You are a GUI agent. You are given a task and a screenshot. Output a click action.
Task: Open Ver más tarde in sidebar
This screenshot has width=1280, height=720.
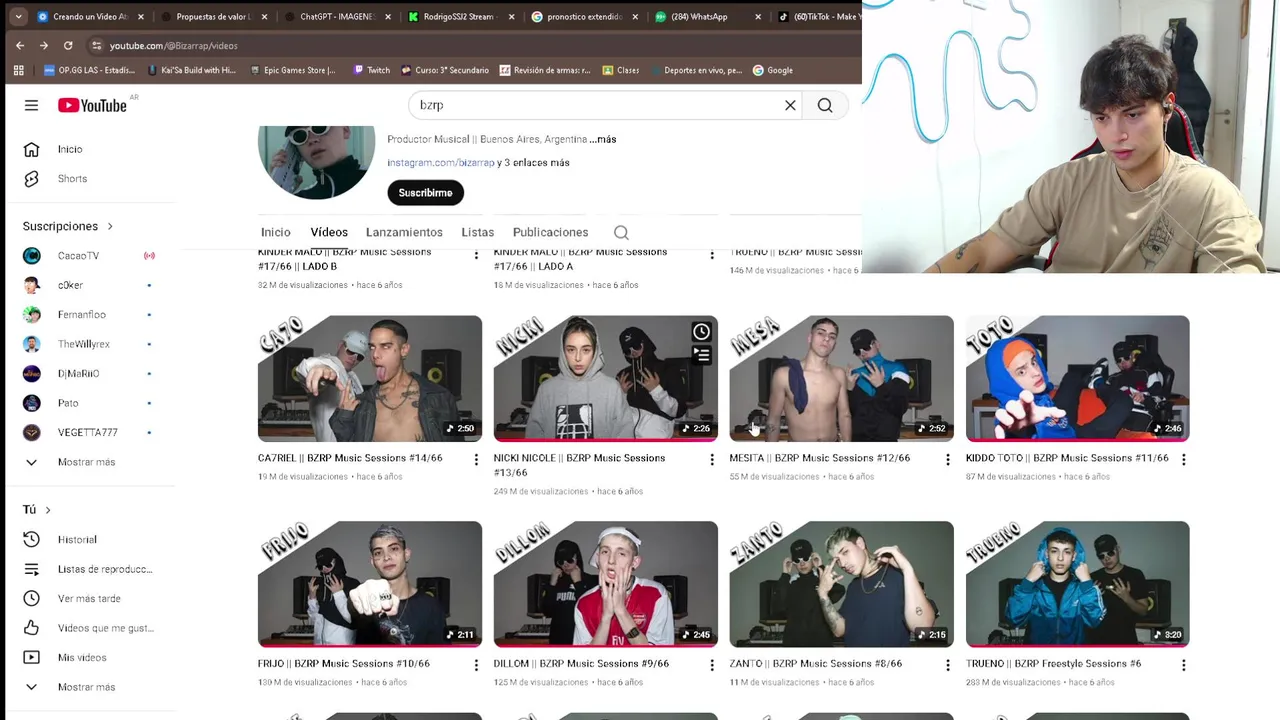click(x=90, y=599)
